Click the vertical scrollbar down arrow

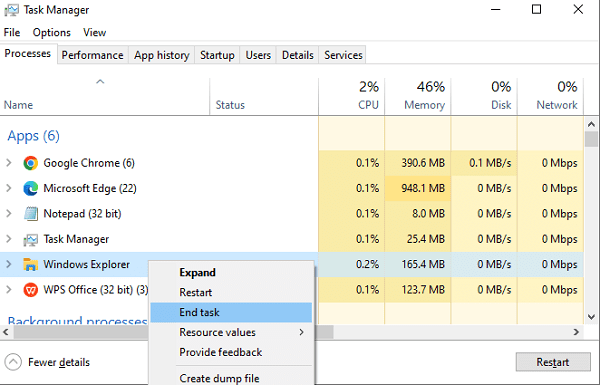tap(591, 317)
